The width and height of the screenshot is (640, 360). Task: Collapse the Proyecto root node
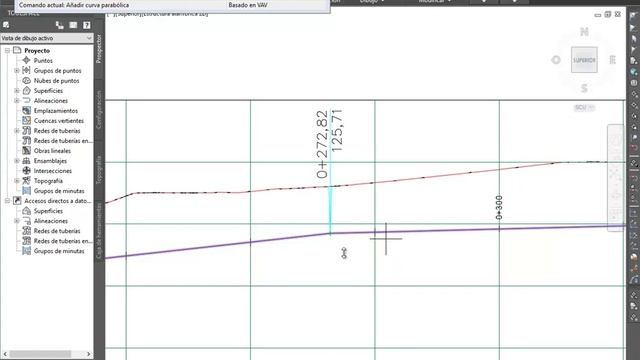coord(7,51)
